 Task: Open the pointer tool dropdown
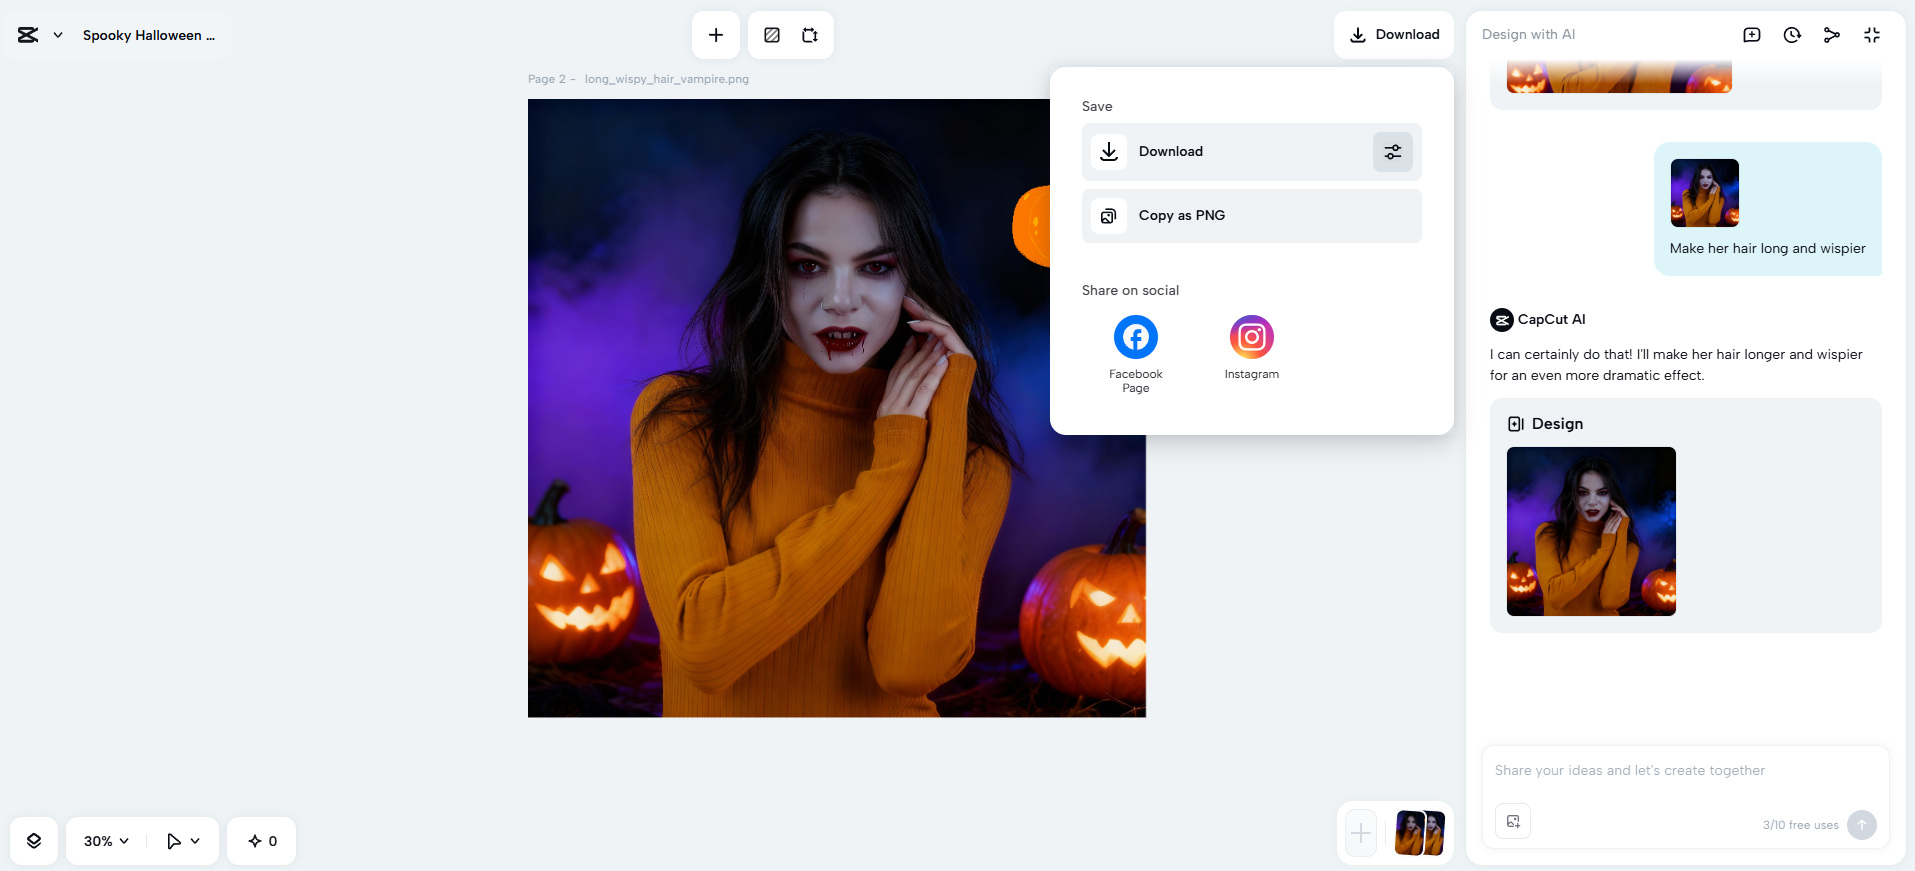(x=184, y=841)
